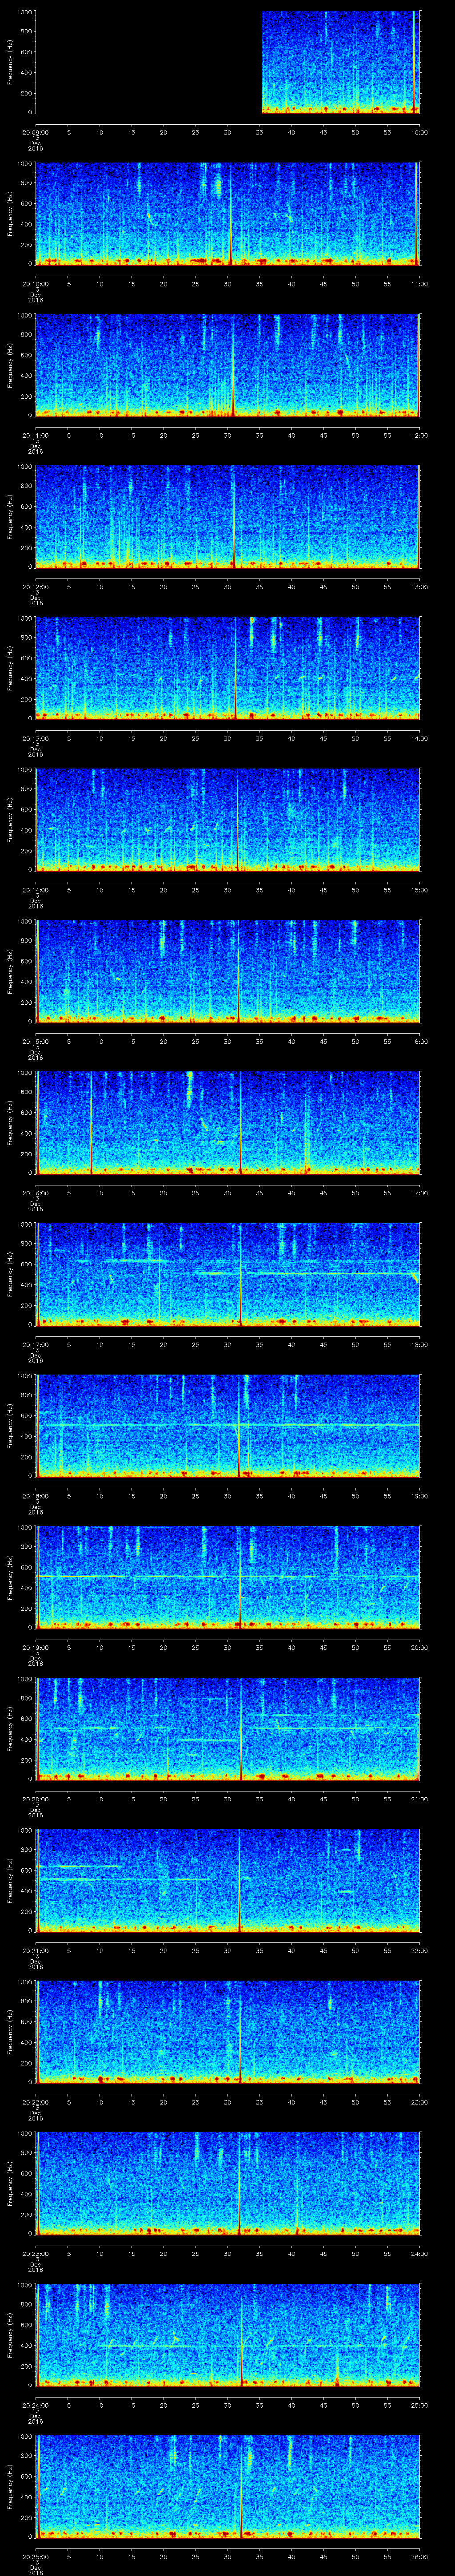This screenshot has width=455, height=2576.
Task: Click the 20:15:00 time axis label
Action: point(35,1041)
